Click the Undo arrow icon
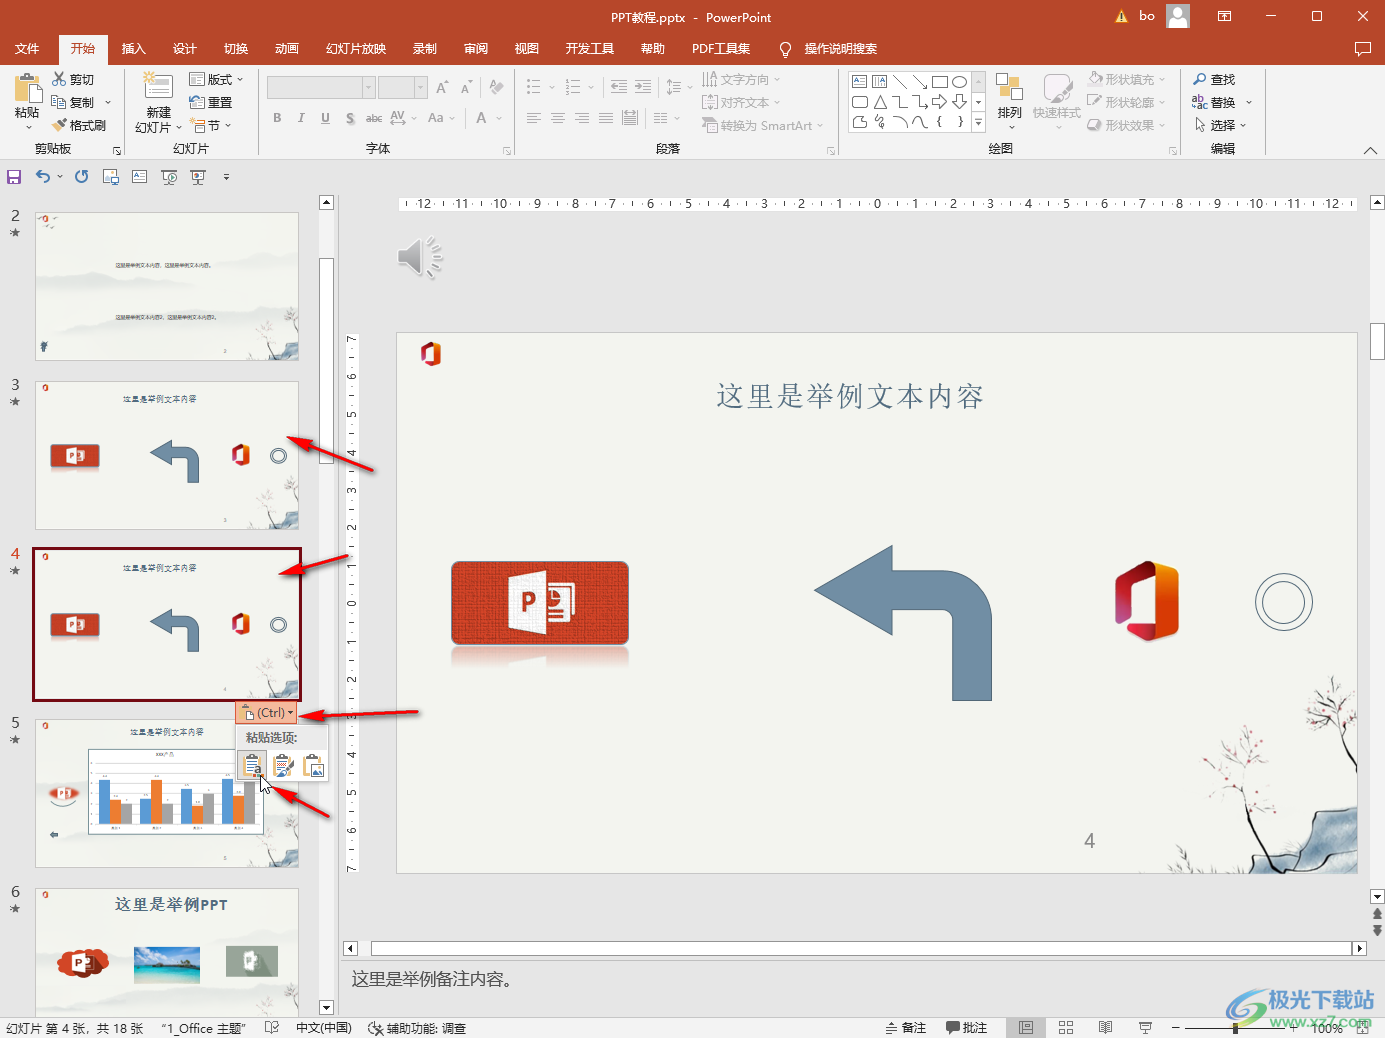Screen dimensions: 1385x1038 [x=42, y=177]
